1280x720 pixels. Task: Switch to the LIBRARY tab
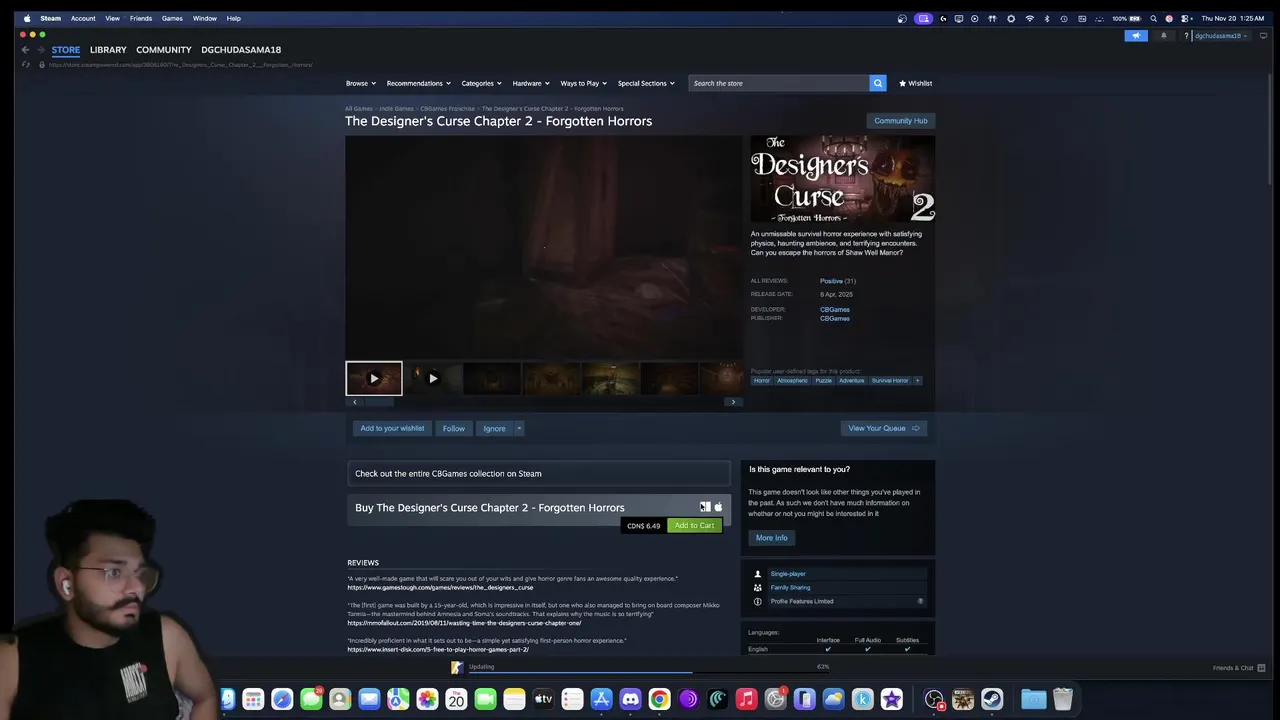click(x=108, y=49)
